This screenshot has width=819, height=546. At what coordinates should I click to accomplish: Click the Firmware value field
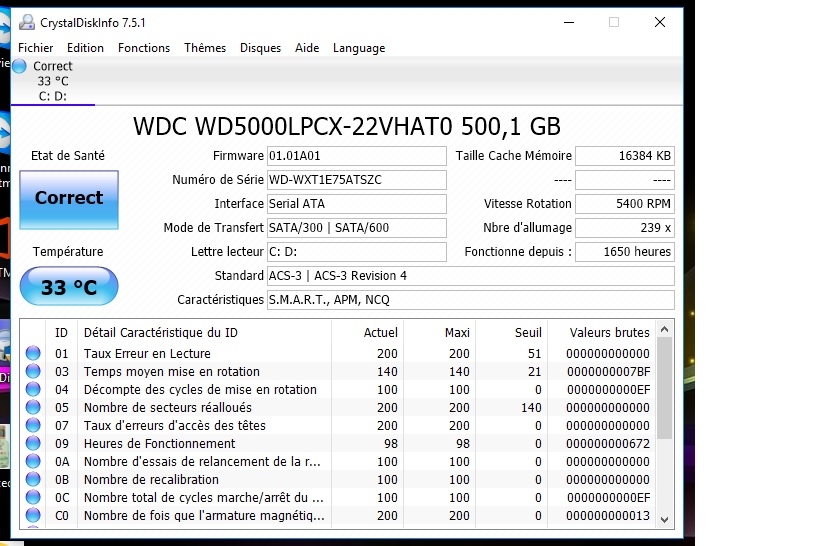(x=356, y=156)
